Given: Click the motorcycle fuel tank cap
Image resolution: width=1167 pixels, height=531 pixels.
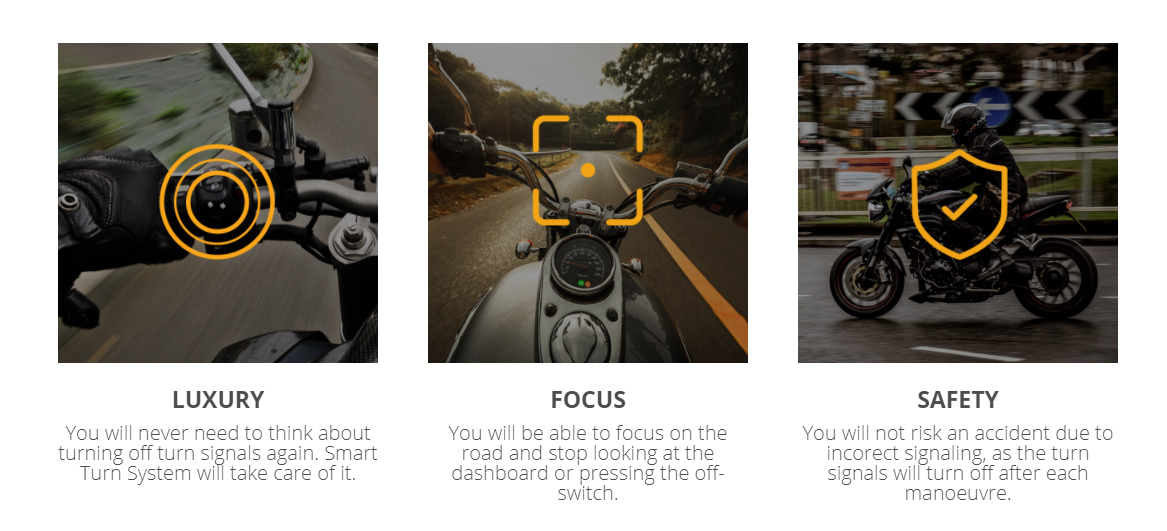Looking at the screenshot, I should [581, 335].
